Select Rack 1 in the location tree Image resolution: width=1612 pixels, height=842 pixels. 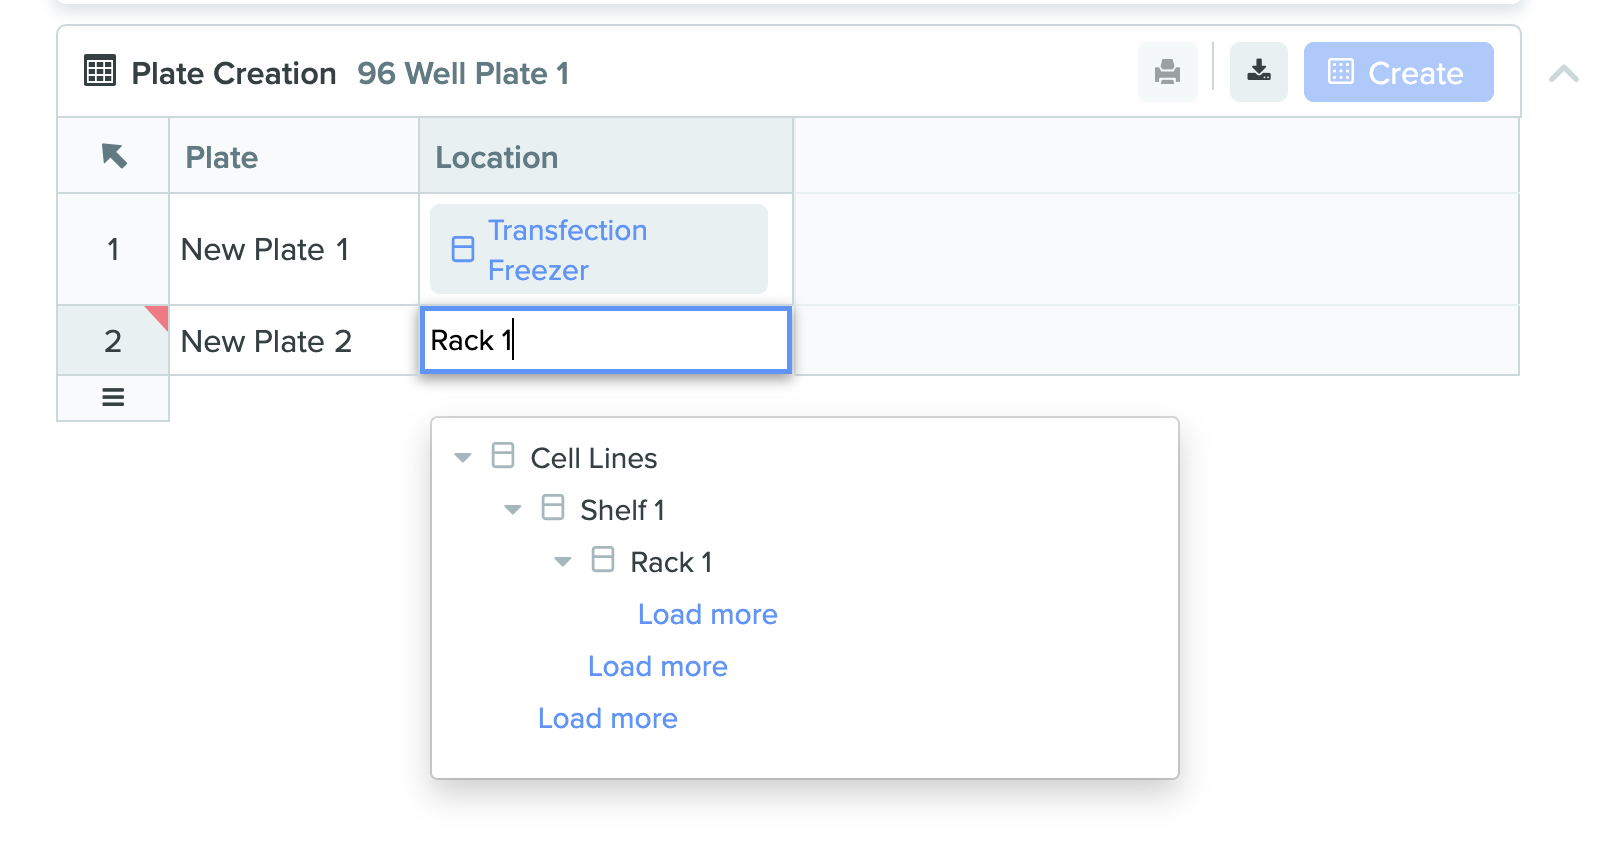tap(670, 562)
